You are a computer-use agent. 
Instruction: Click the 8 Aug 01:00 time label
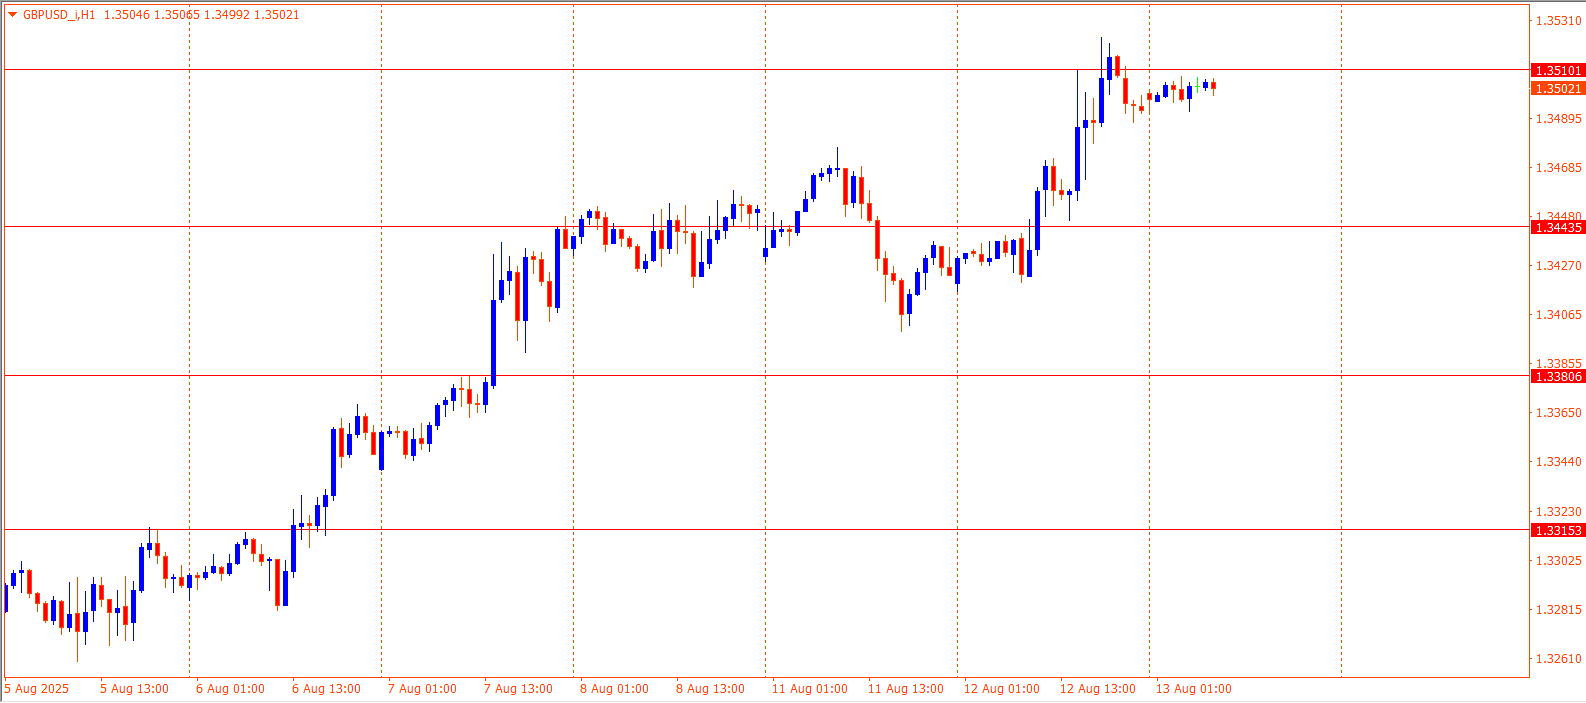pyautogui.click(x=614, y=689)
